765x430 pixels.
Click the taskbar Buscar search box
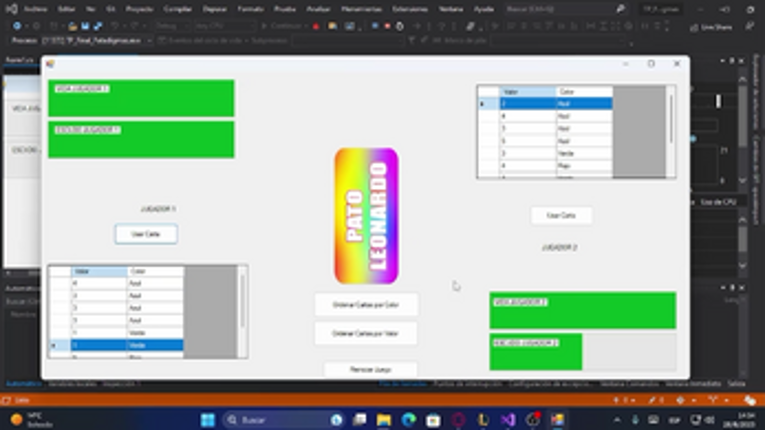[284, 420]
